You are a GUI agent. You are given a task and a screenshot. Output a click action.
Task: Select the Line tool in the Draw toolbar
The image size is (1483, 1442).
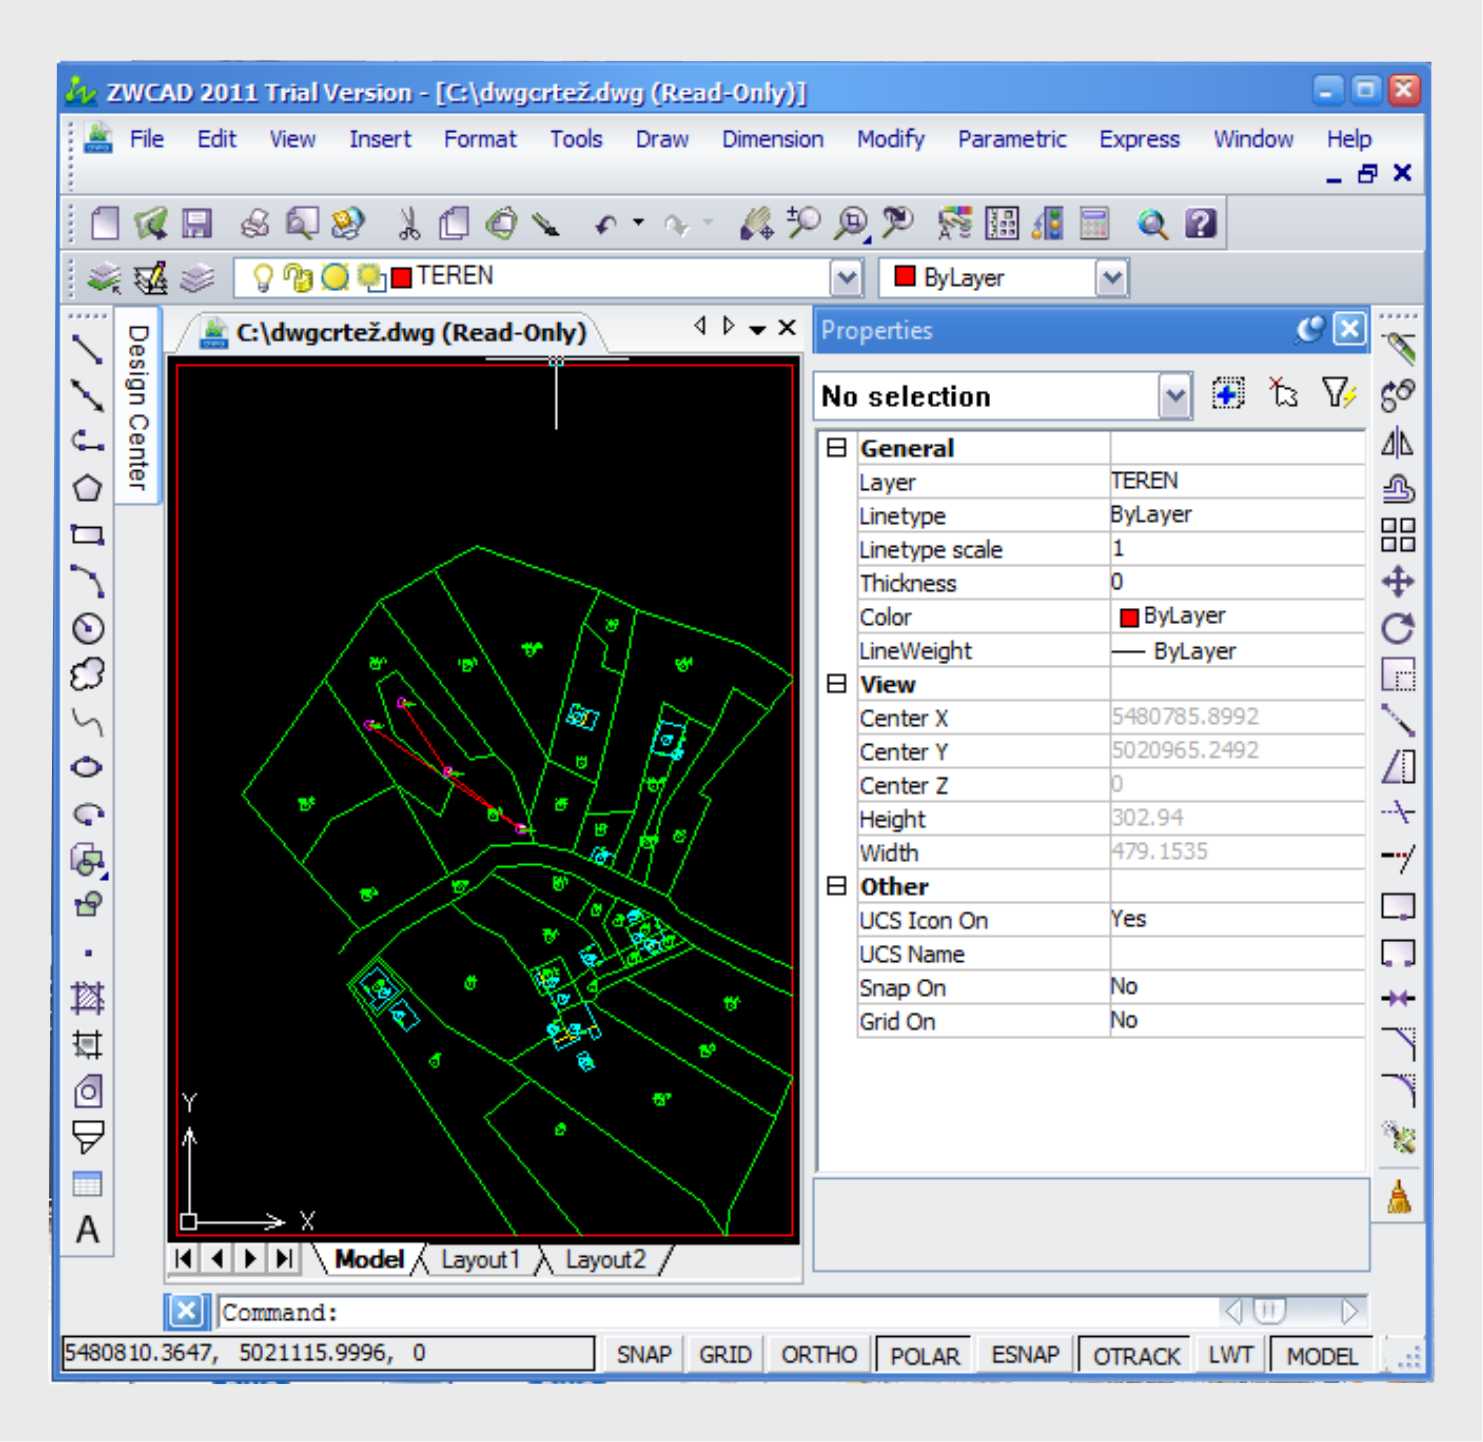[x=87, y=349]
